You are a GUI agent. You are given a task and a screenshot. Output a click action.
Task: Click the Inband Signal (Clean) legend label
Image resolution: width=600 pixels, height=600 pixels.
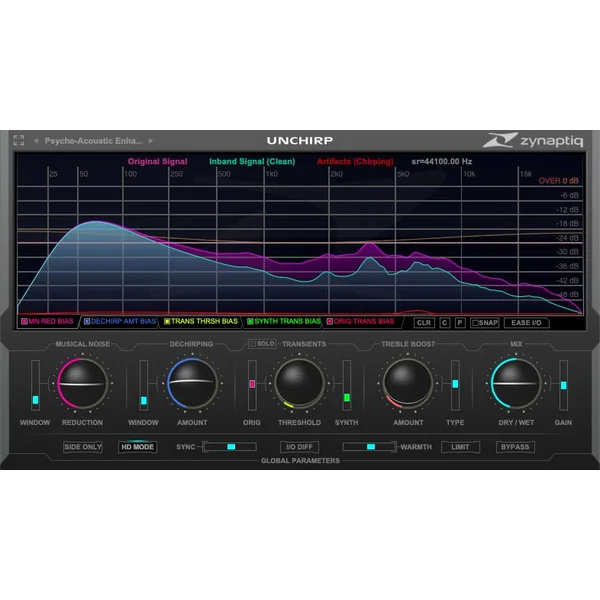252,161
